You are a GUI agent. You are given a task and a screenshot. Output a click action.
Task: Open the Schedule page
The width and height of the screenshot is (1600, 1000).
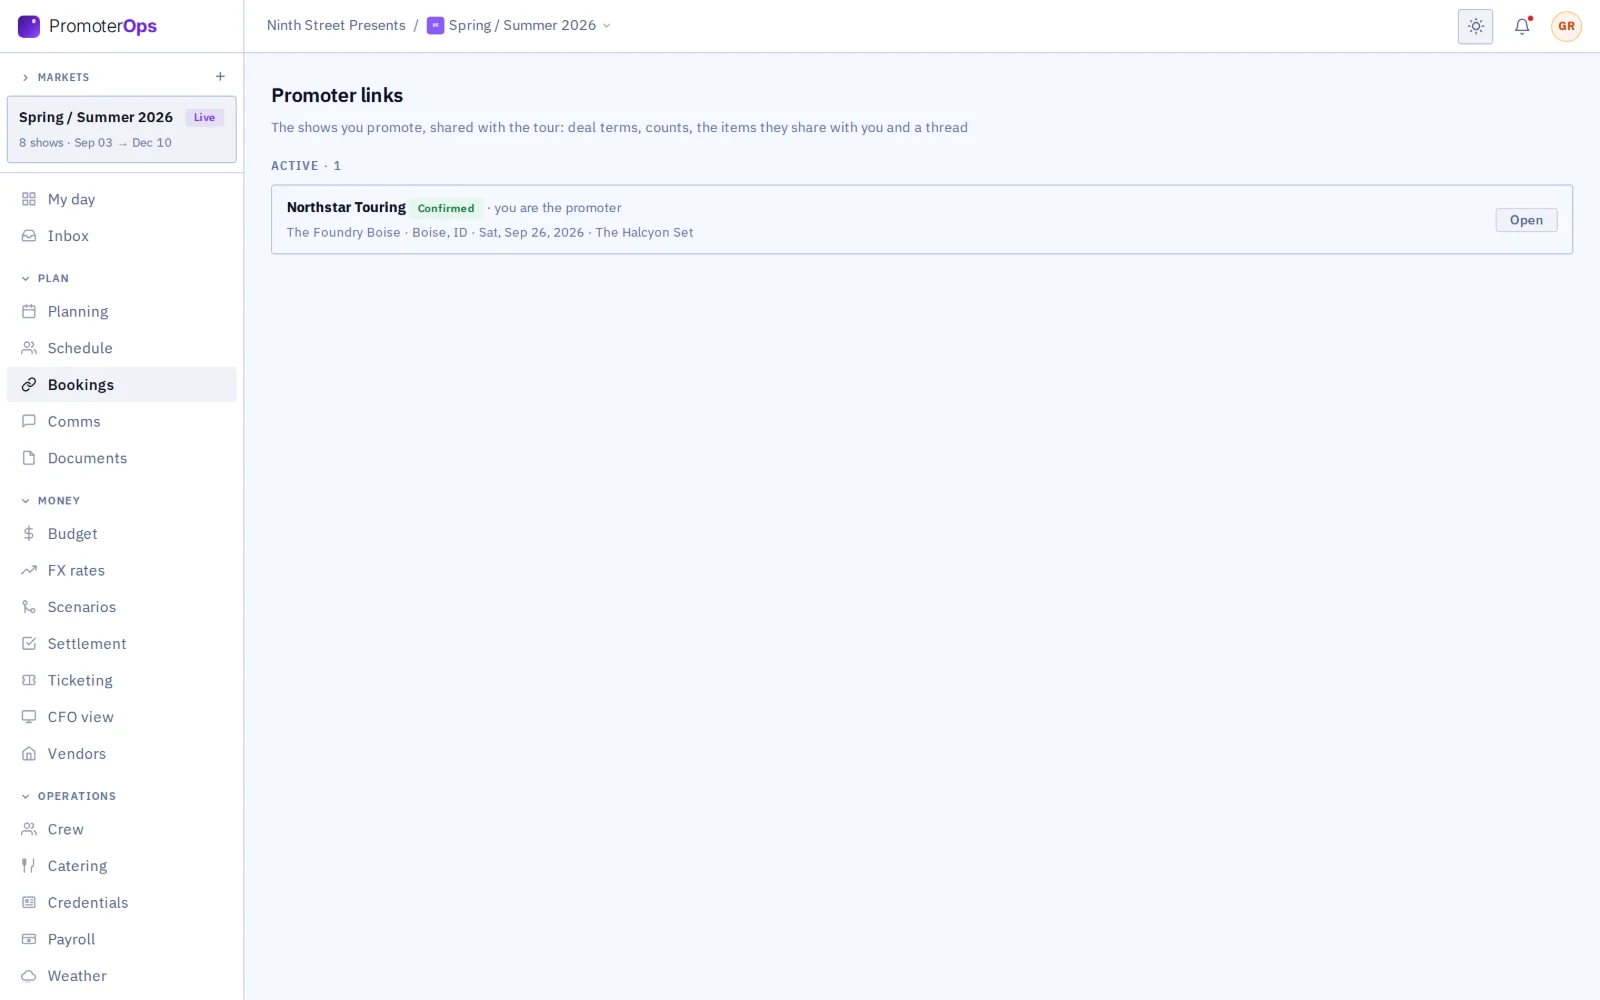(x=122, y=348)
